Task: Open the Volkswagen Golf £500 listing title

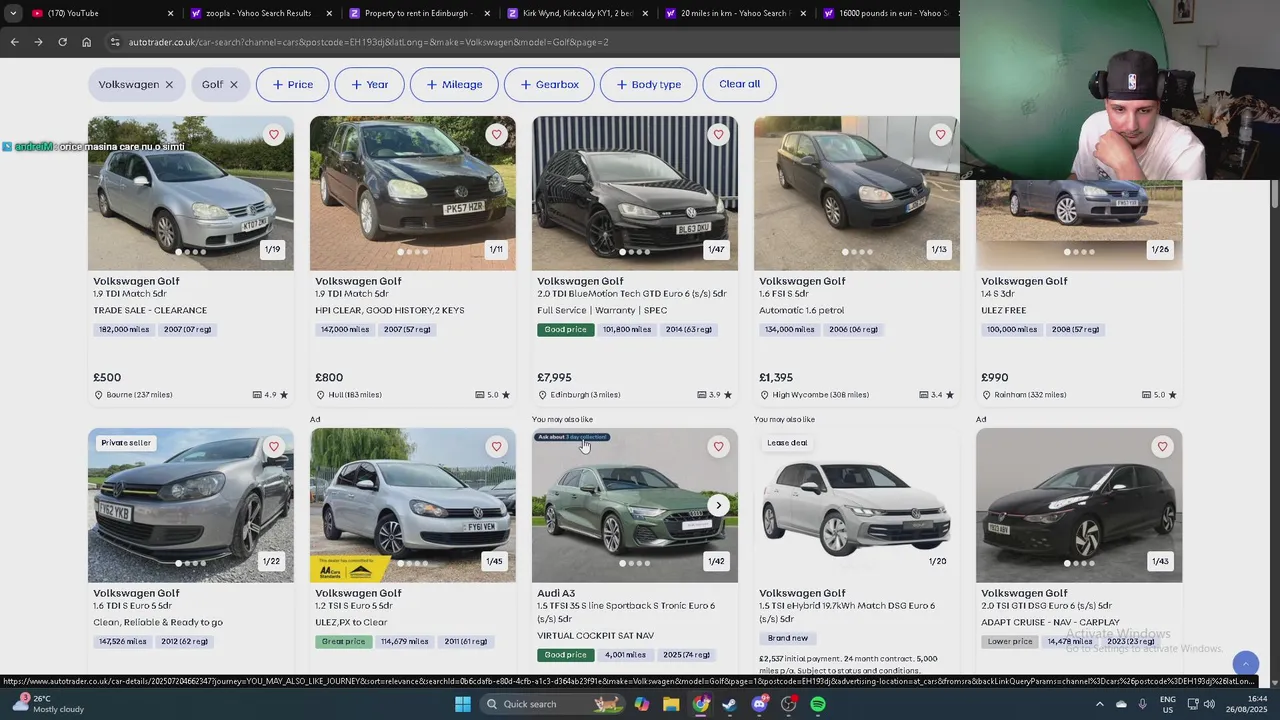Action: [136, 281]
